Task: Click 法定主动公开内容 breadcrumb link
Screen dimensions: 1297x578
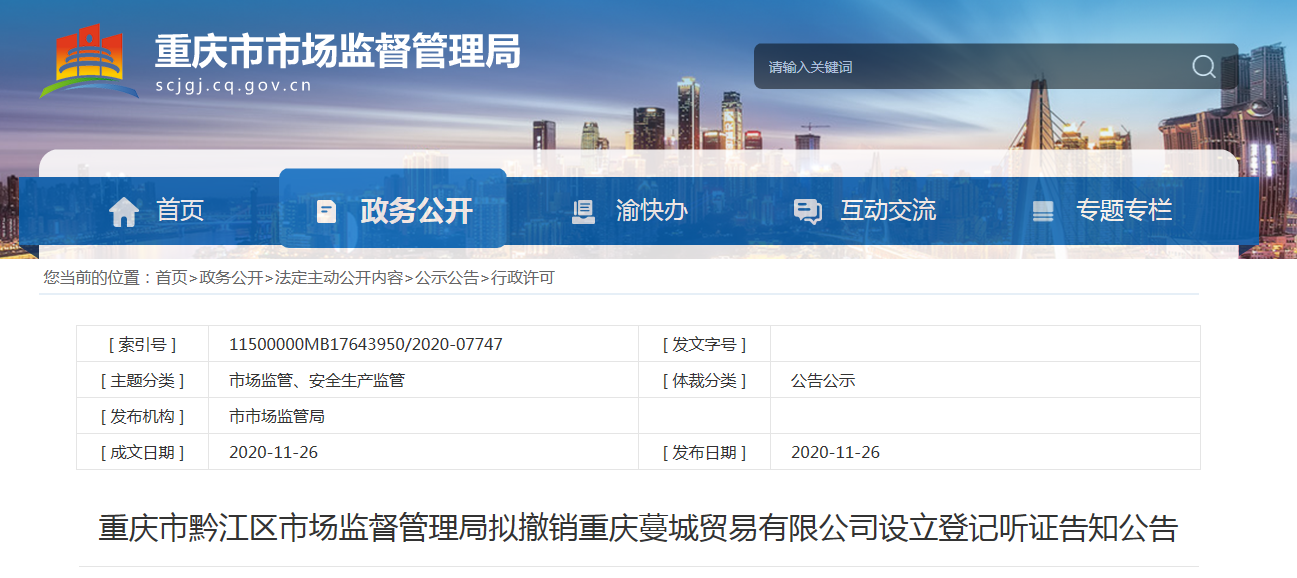Action: pos(339,278)
